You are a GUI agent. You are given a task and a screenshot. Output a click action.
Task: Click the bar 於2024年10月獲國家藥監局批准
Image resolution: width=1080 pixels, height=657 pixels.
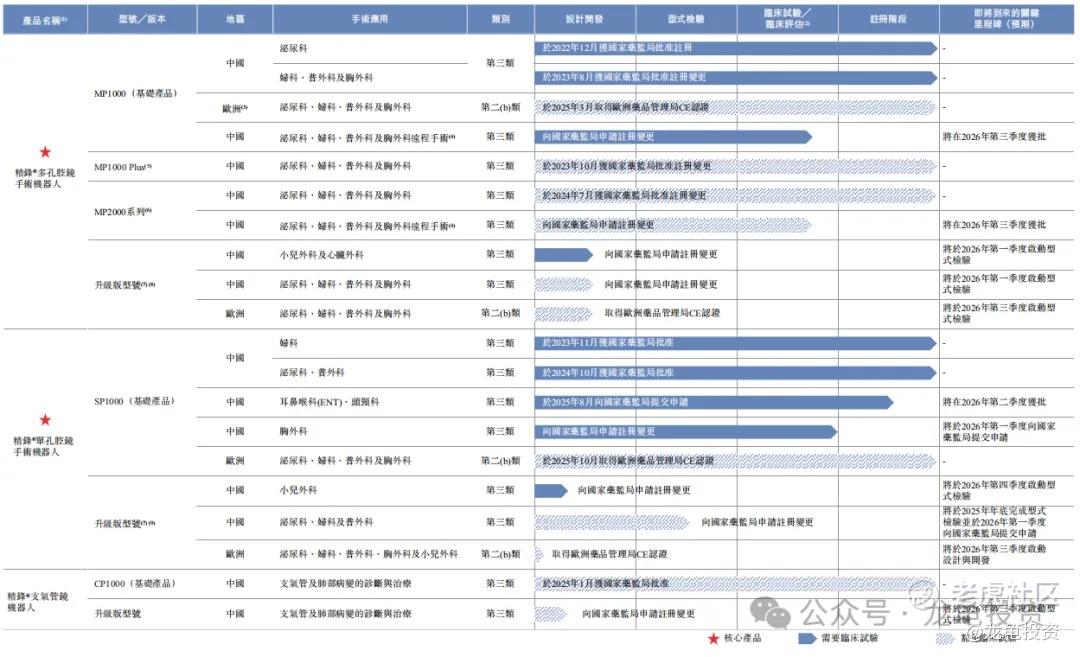(736, 373)
